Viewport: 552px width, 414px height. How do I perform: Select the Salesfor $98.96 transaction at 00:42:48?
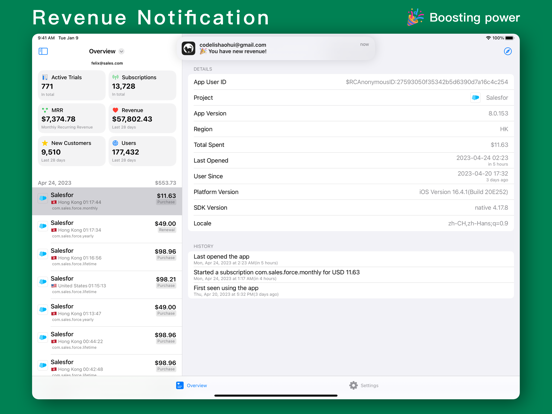pyautogui.click(x=107, y=366)
